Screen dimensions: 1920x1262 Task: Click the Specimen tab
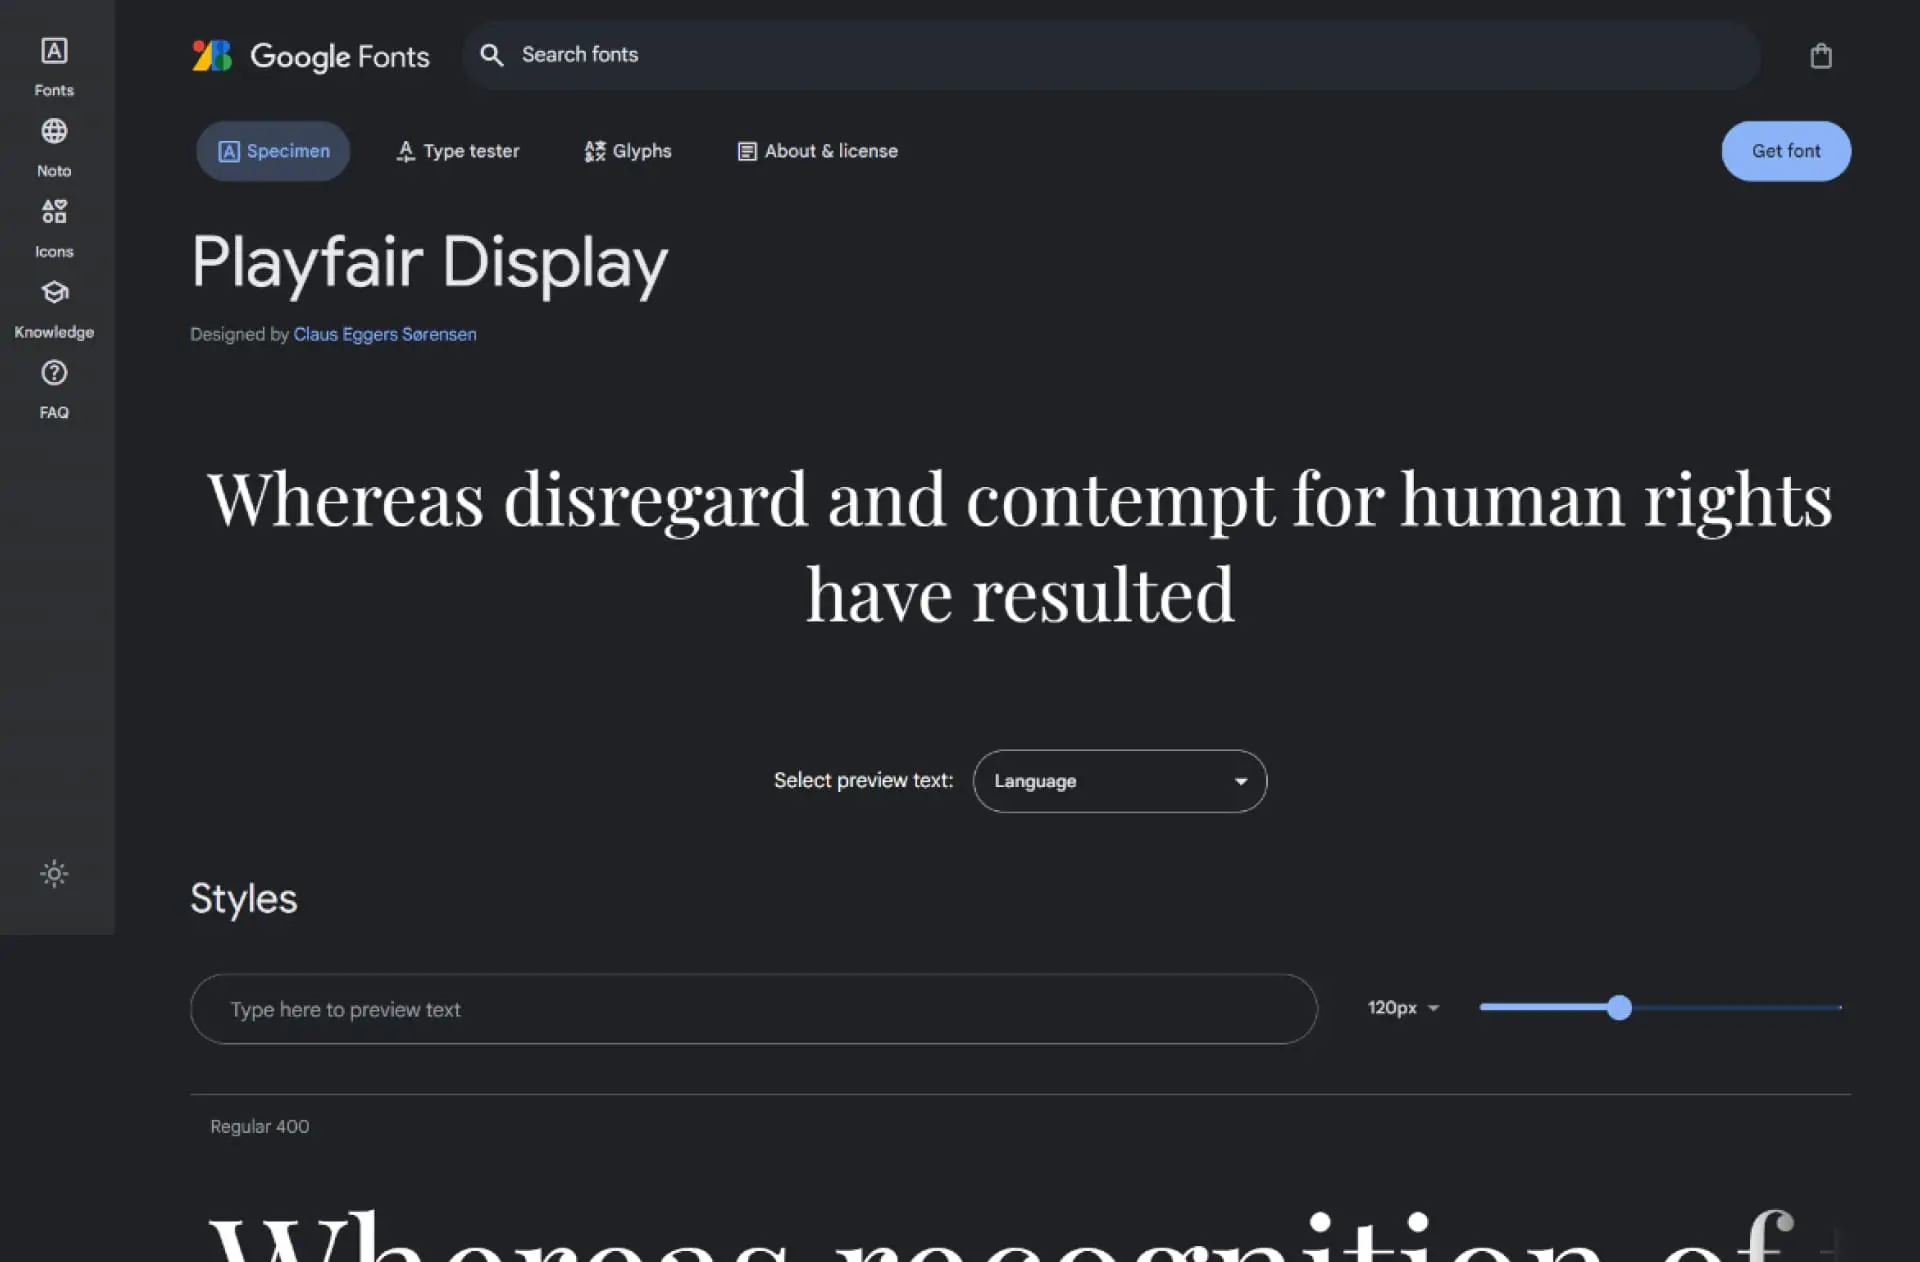pyautogui.click(x=272, y=151)
